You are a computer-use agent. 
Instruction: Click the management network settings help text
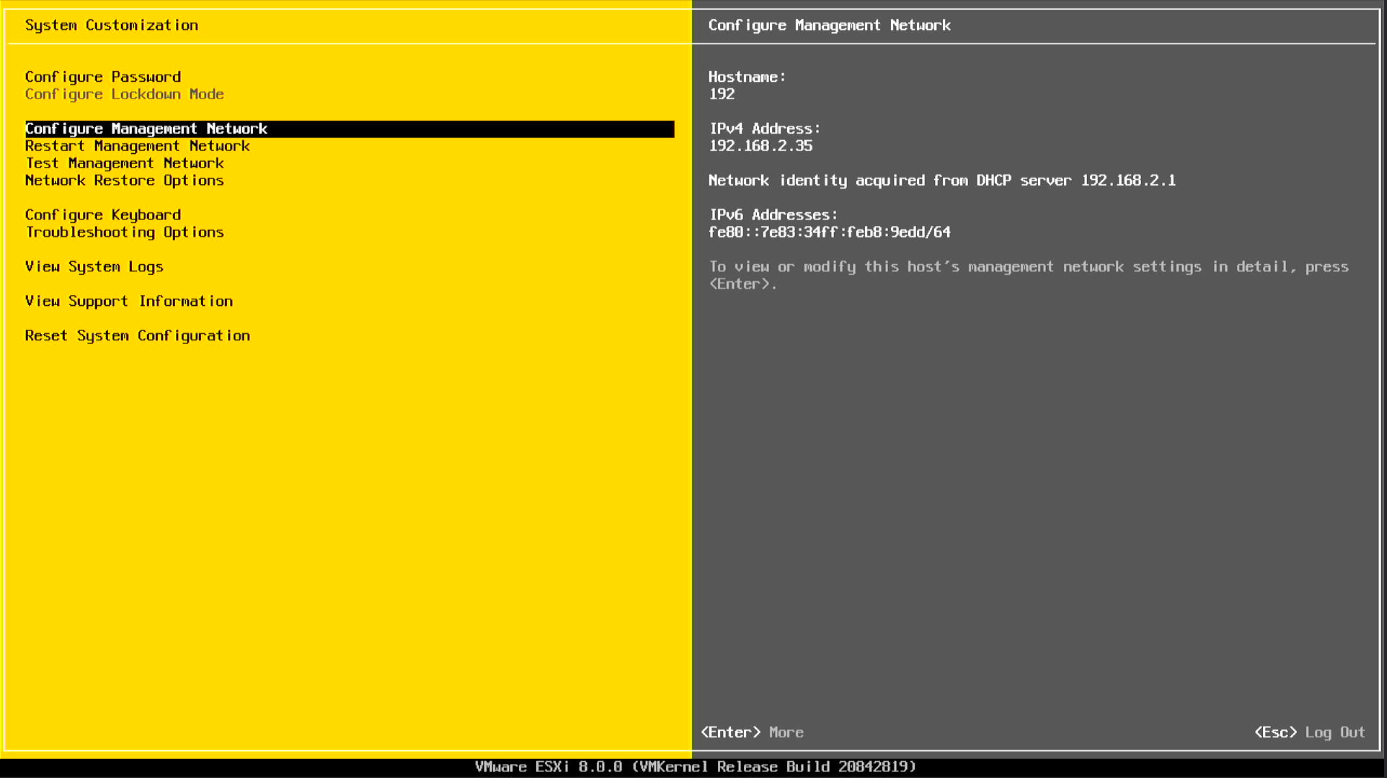pos(1029,275)
